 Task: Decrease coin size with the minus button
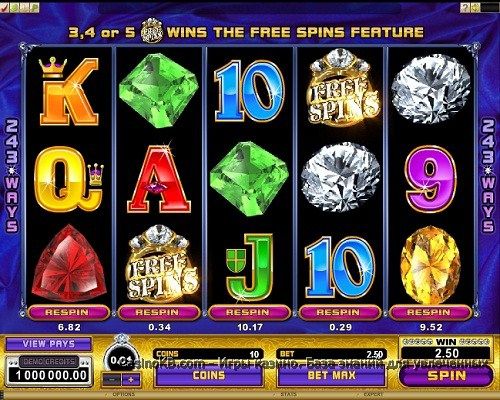coord(111,379)
